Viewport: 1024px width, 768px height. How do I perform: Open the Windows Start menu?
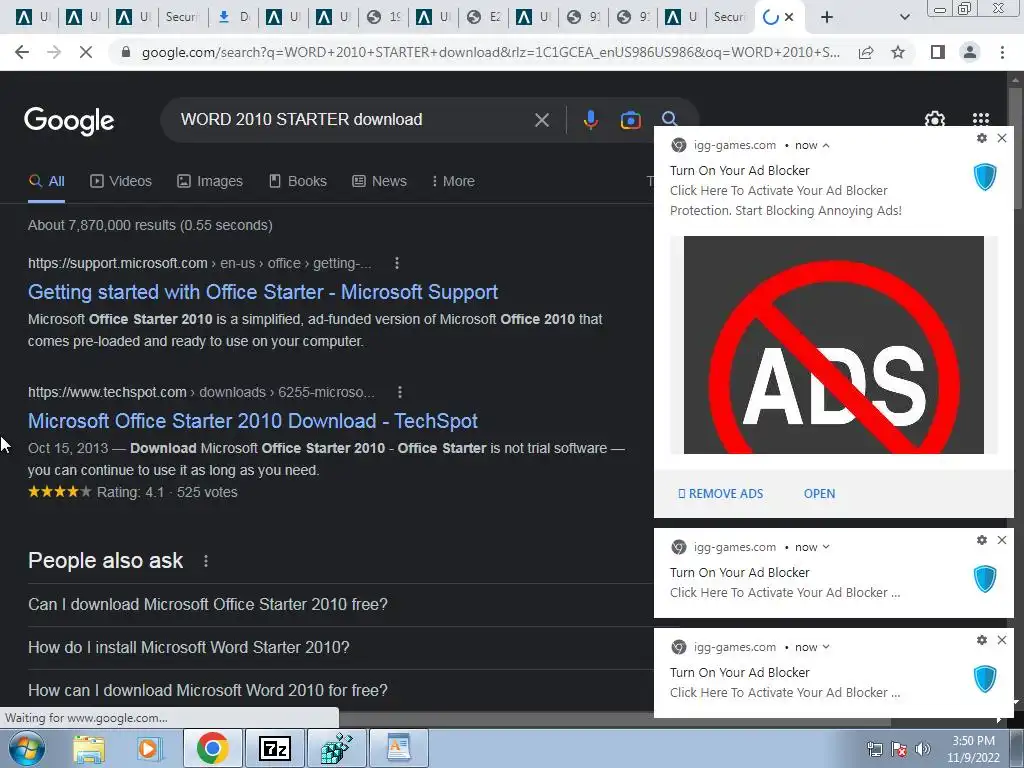(x=25, y=748)
